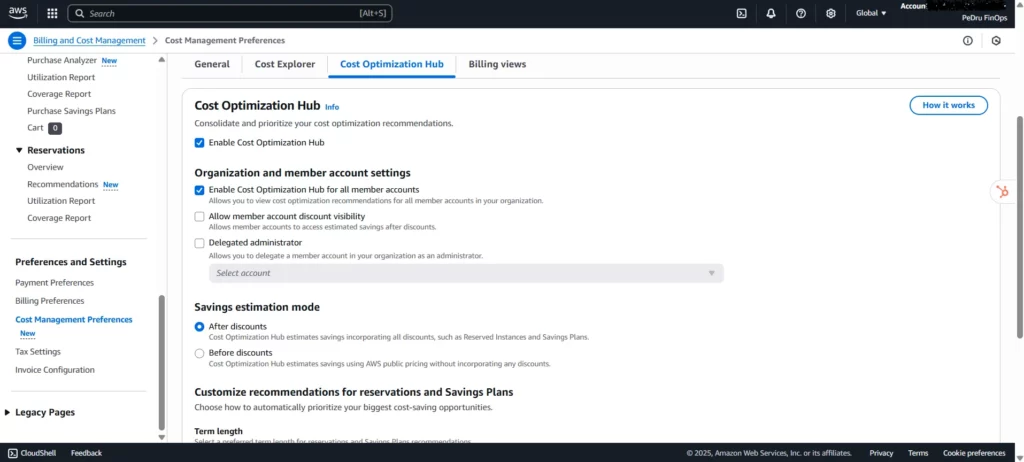Screen dimensions: 1024x462
Task: Open the Select account dropdown
Action: tap(465, 273)
